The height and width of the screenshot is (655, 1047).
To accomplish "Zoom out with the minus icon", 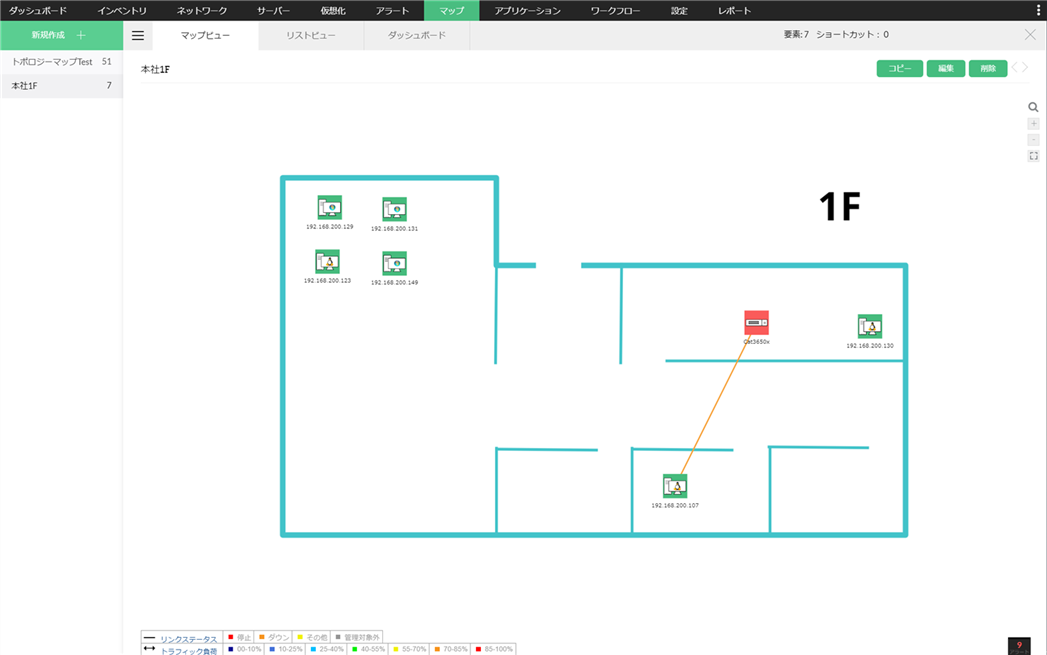I will [x=1034, y=140].
